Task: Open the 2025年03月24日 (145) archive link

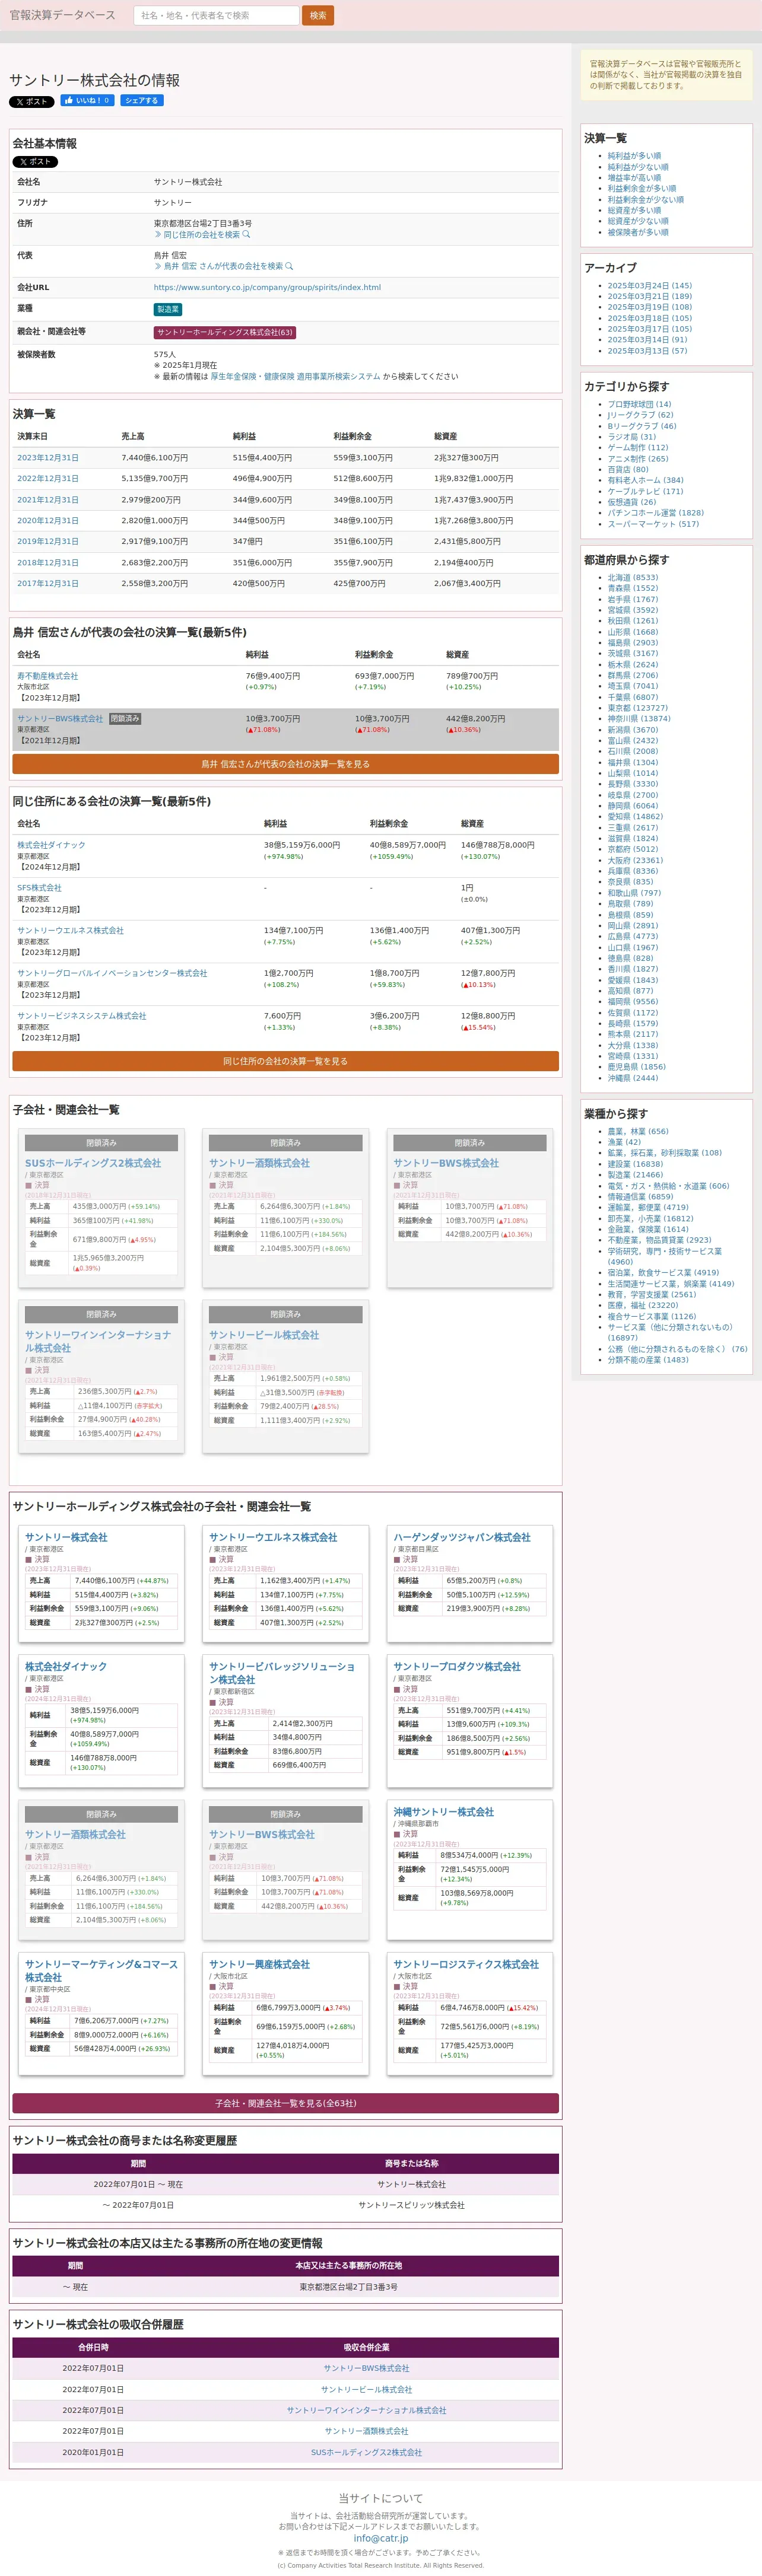Action: click(x=650, y=286)
